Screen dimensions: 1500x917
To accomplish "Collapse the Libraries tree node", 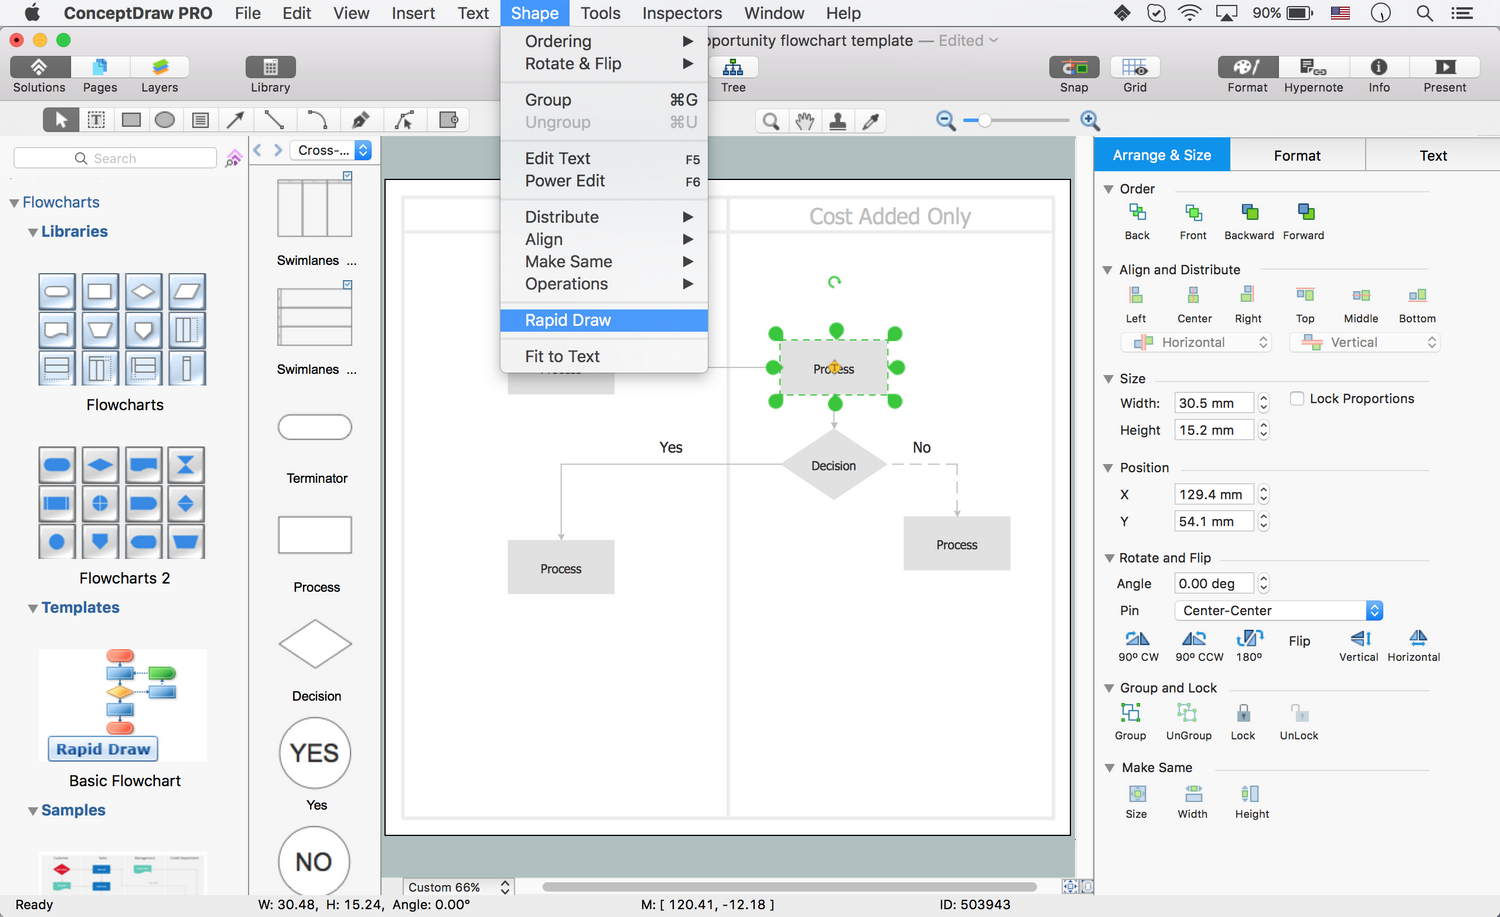I will coord(33,232).
